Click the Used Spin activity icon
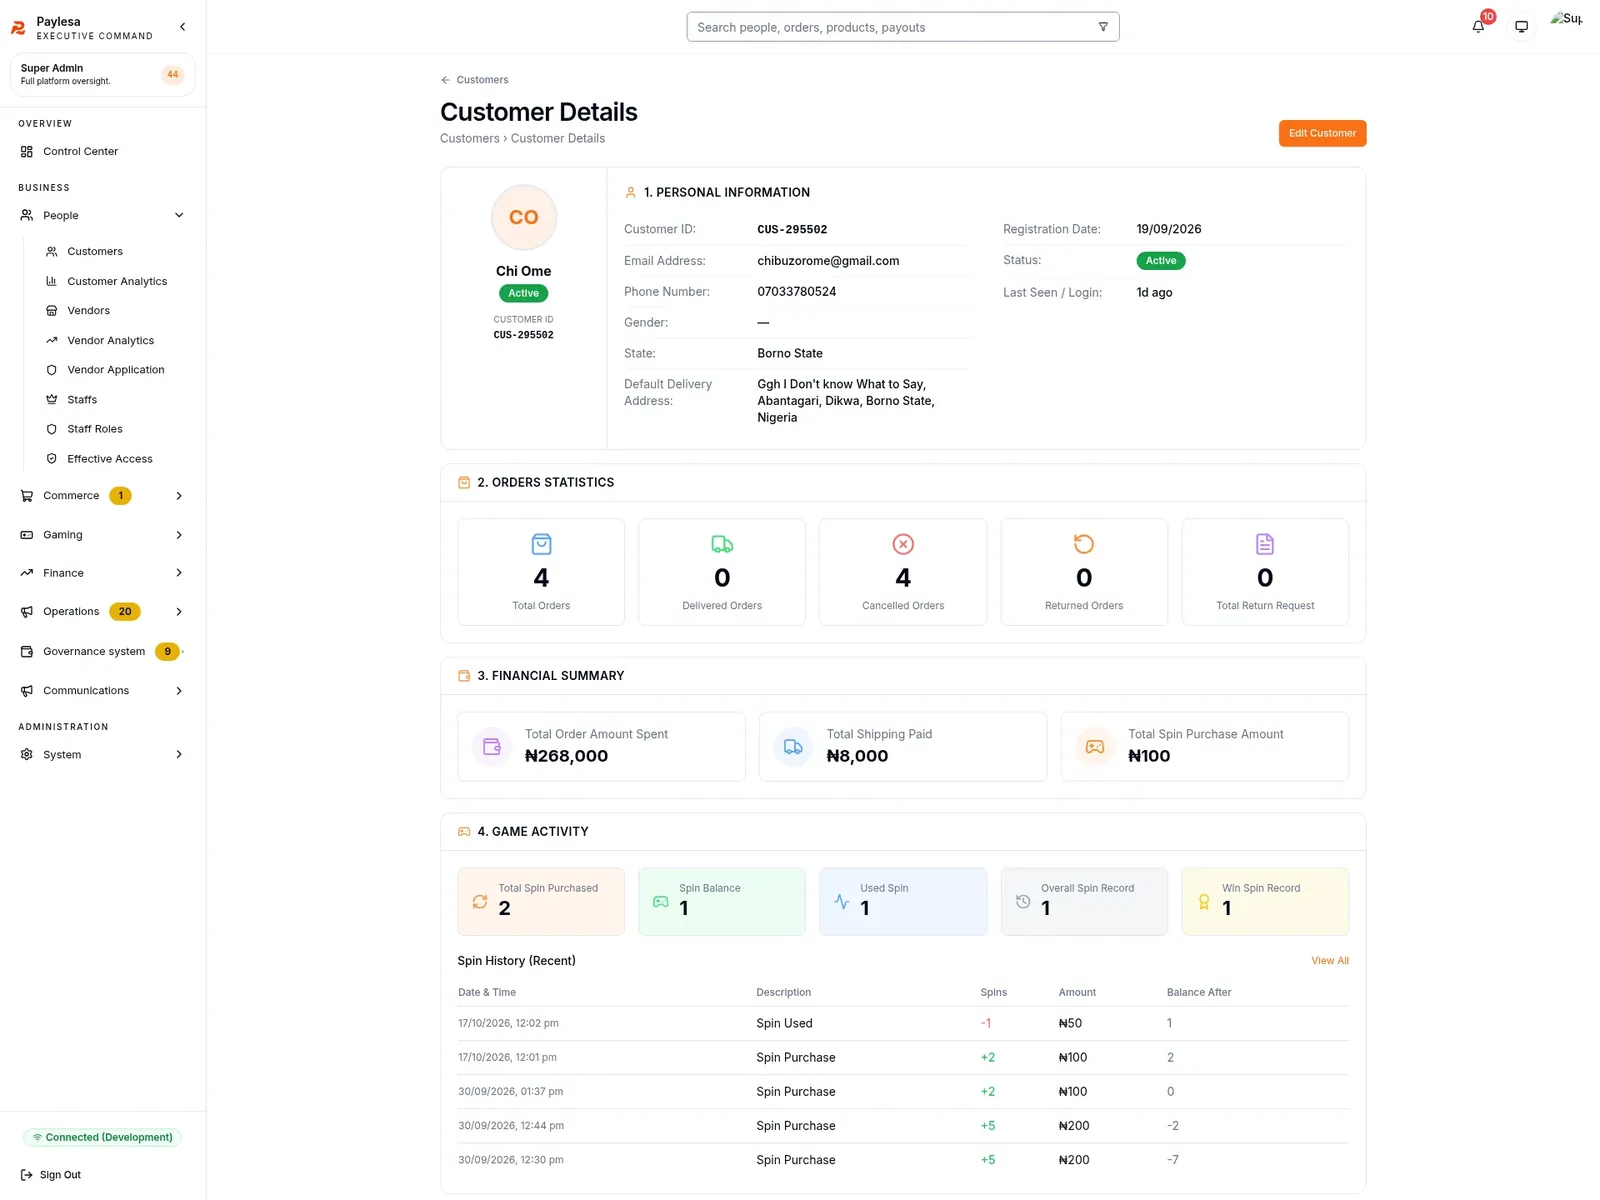The width and height of the screenshot is (1600, 1200). click(x=842, y=902)
